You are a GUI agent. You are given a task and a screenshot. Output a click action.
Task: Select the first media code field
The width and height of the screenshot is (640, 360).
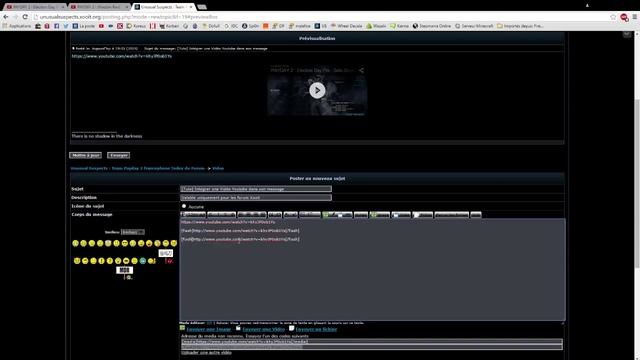[x=372, y=342]
